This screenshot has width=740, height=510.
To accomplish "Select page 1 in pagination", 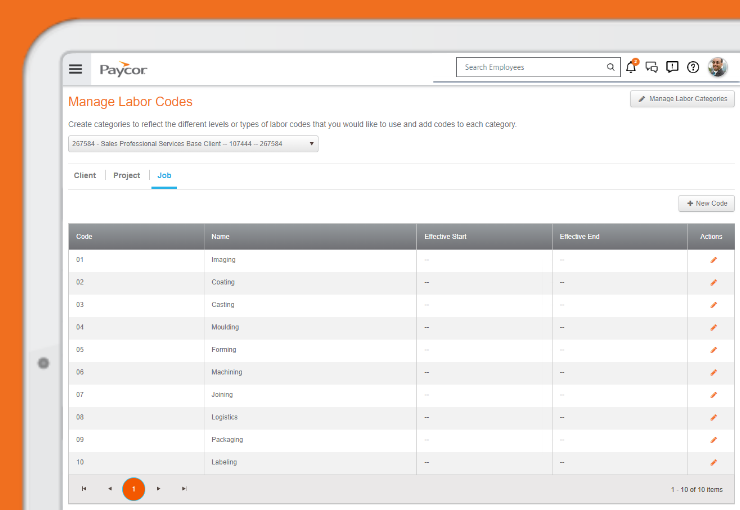I will [134, 489].
